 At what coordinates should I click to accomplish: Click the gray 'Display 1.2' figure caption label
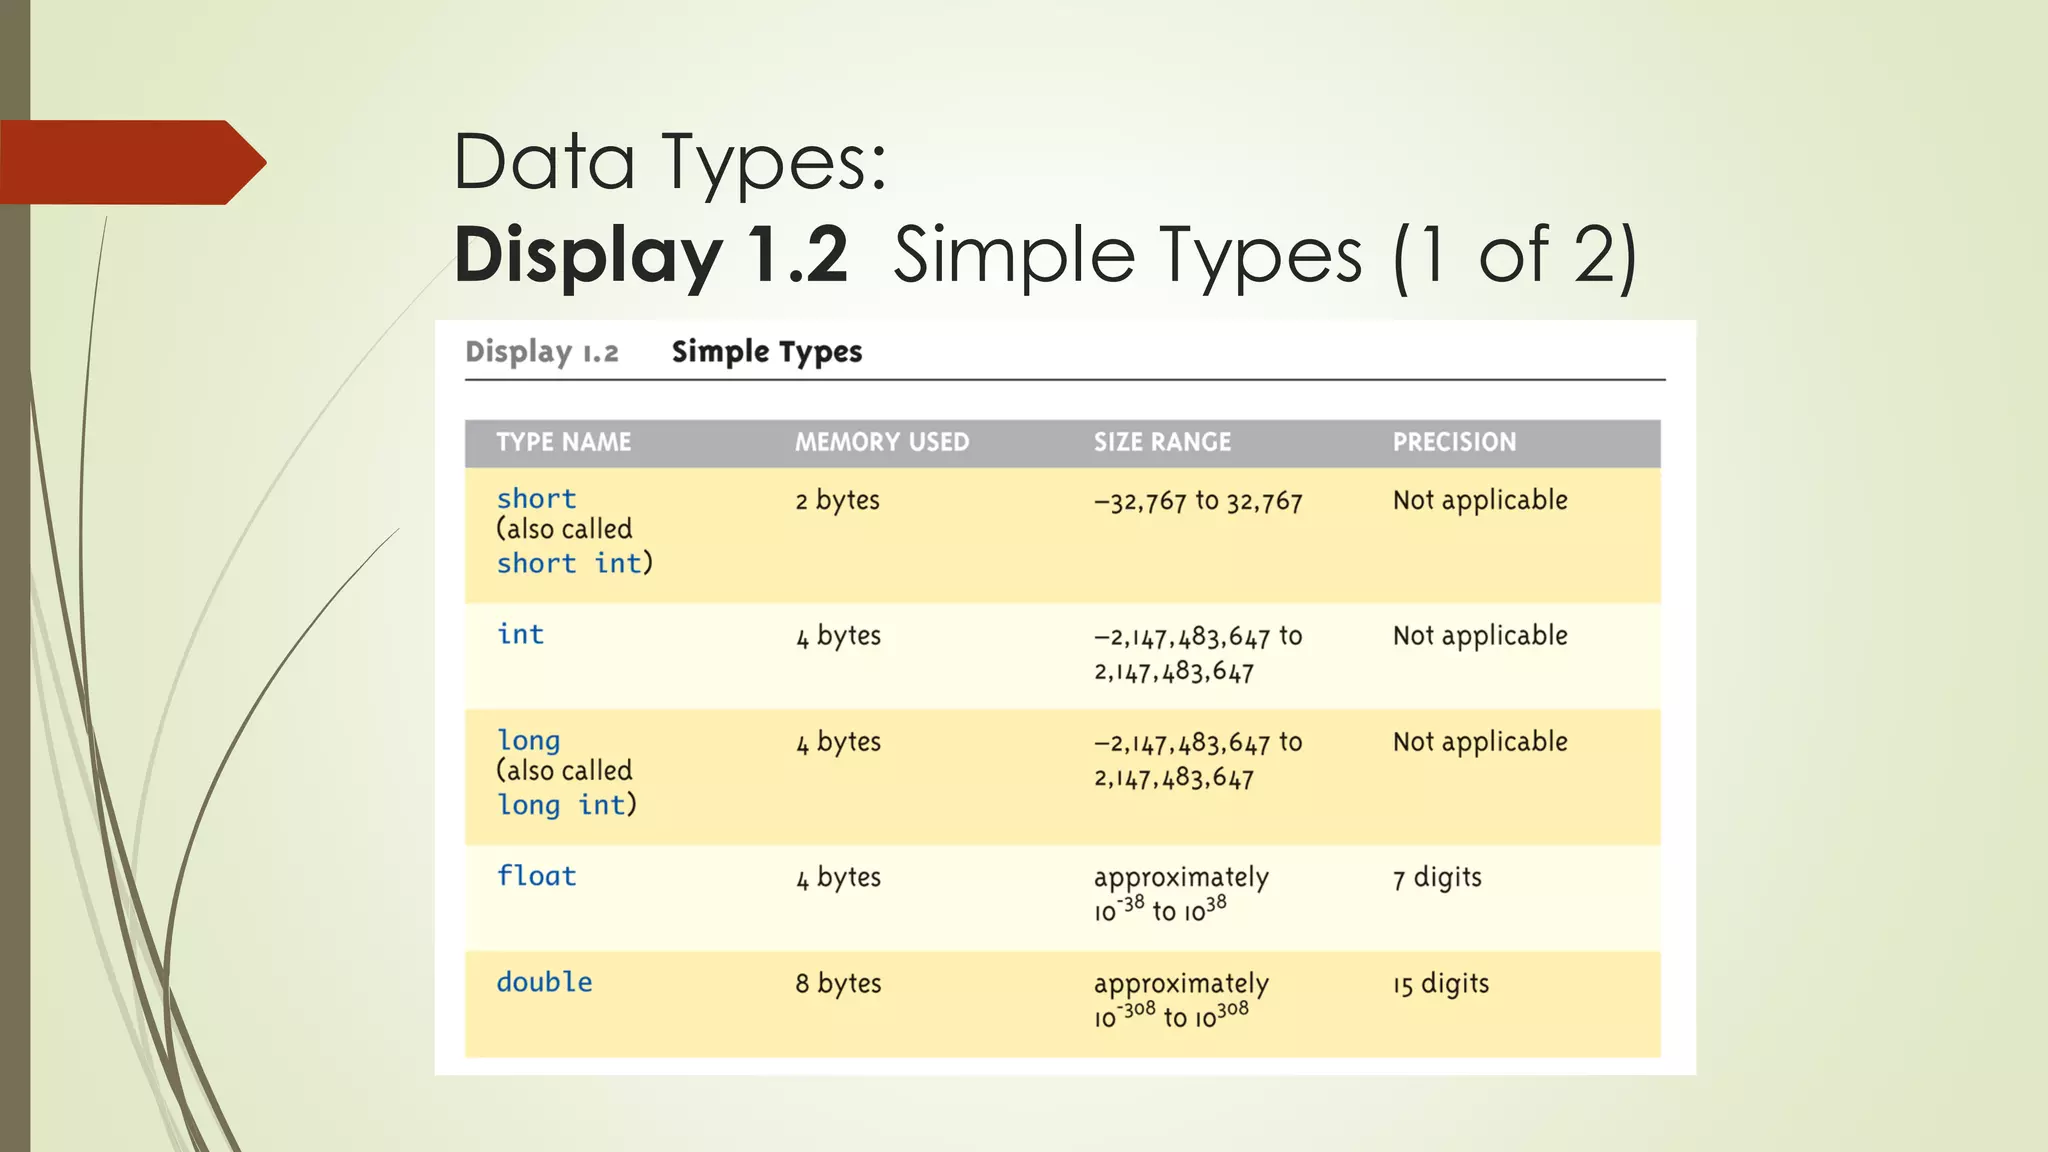tap(542, 352)
